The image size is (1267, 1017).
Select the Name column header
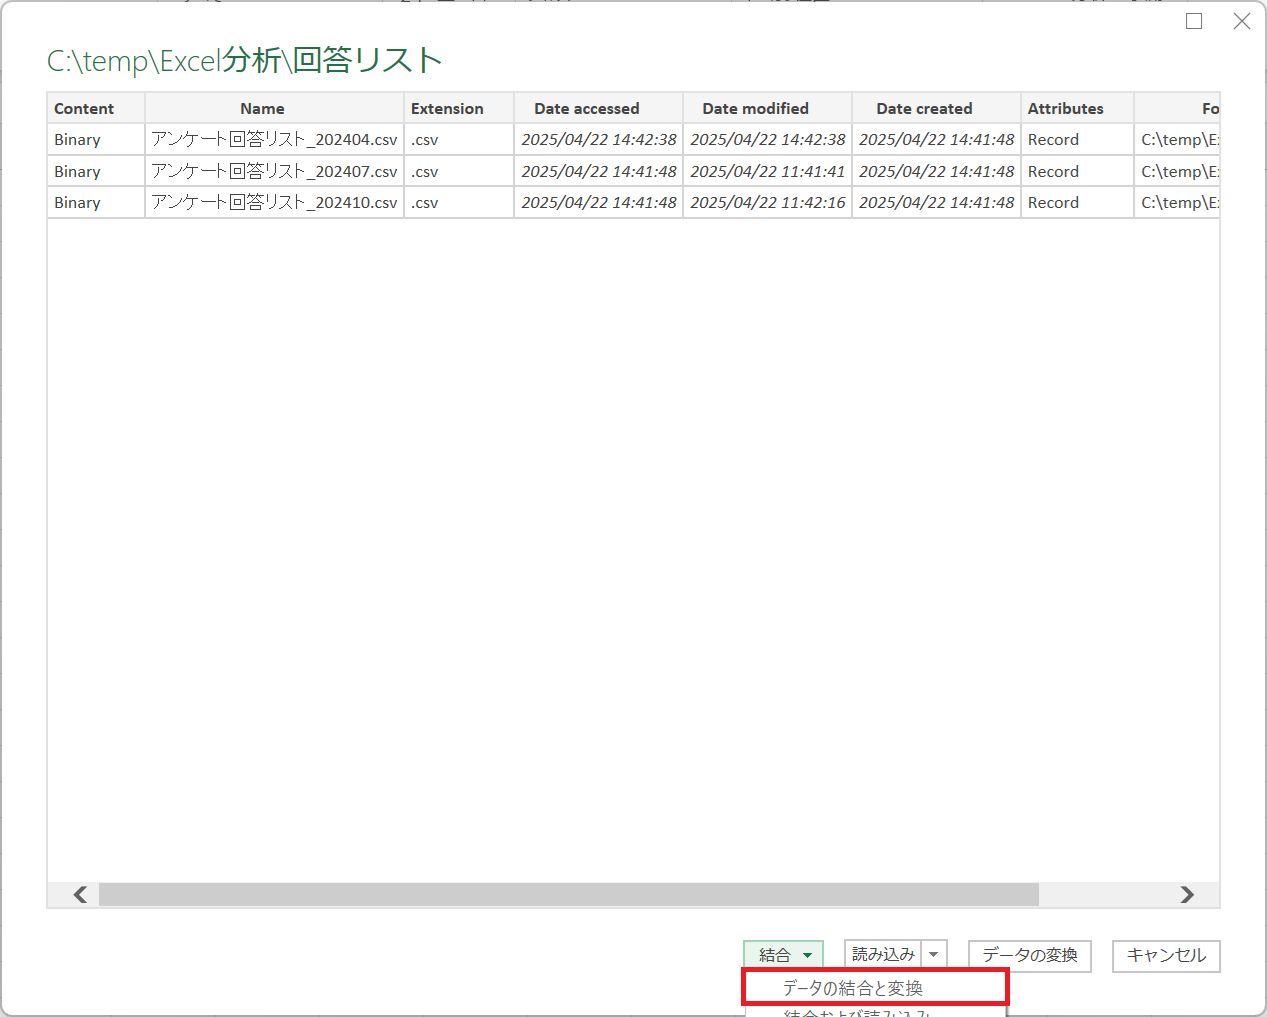pos(262,108)
